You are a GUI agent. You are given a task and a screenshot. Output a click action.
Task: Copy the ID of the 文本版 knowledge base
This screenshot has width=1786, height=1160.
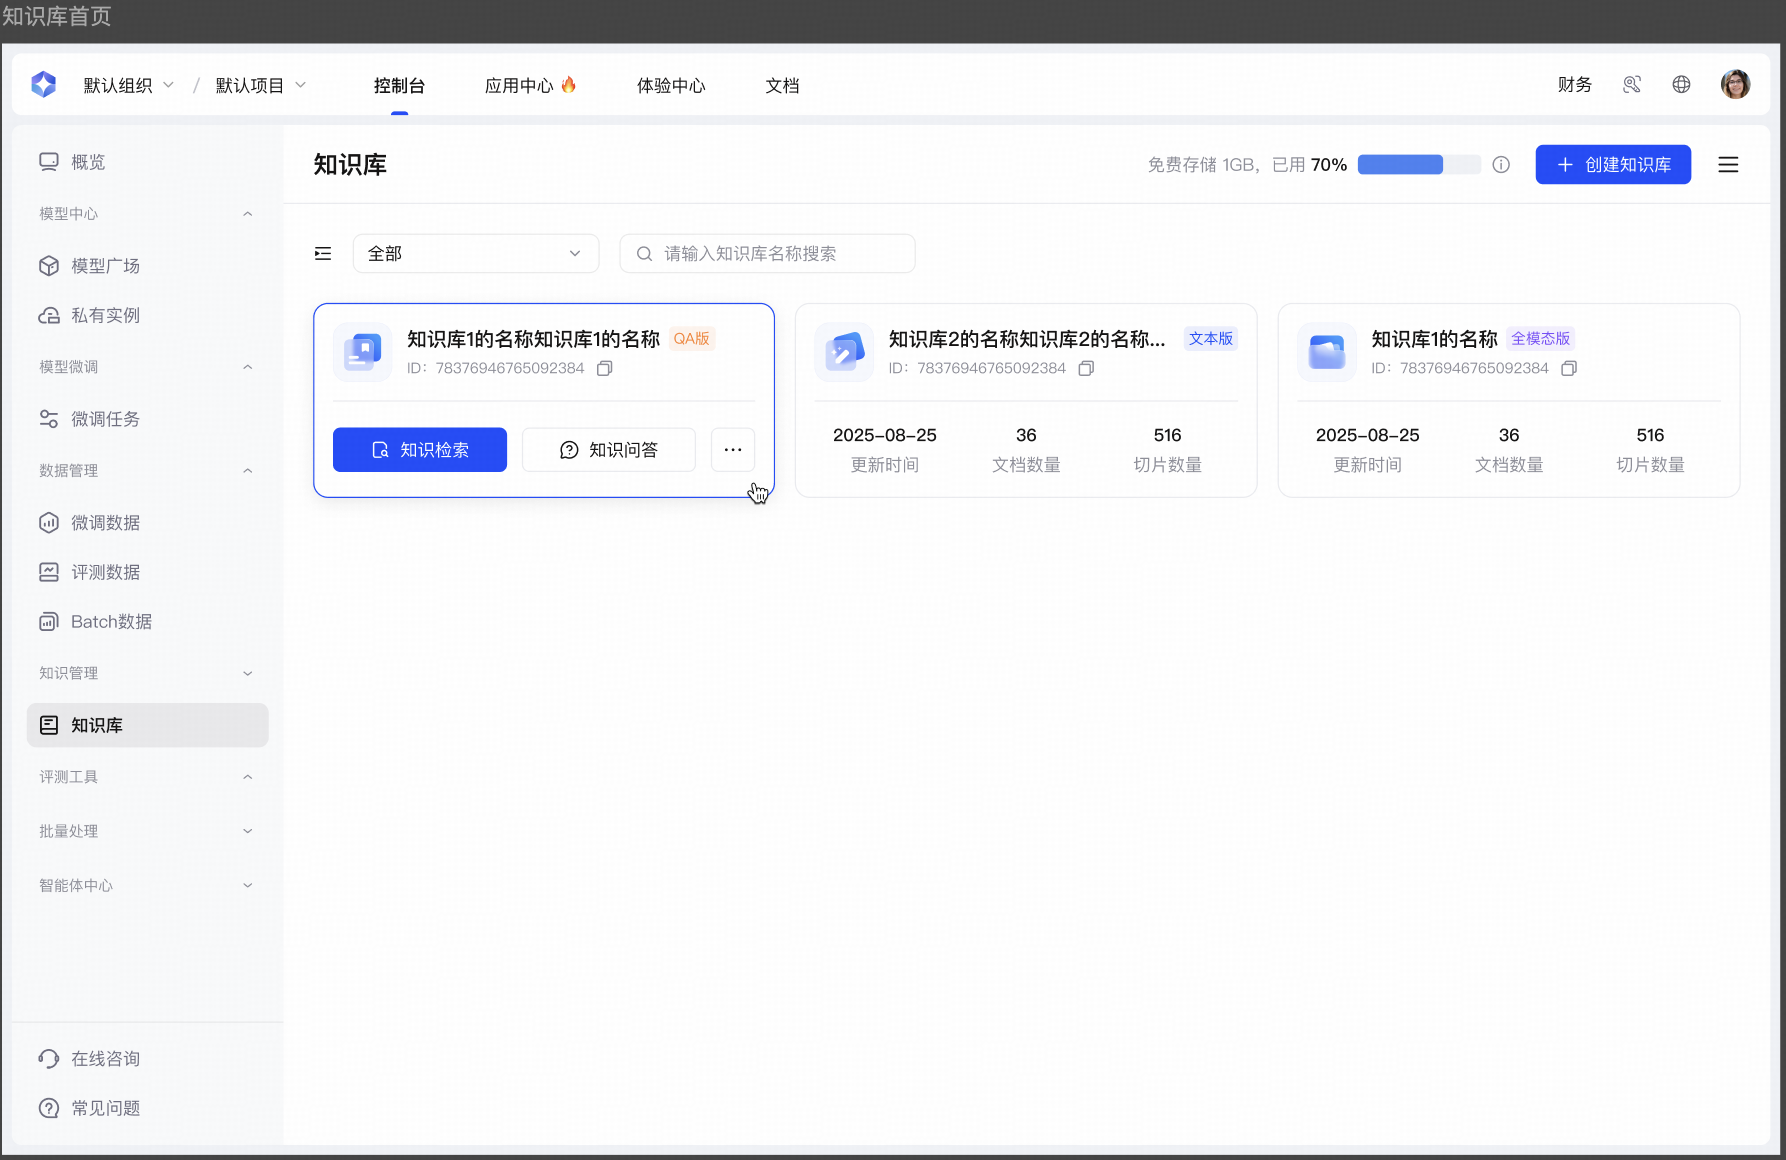tap(1086, 369)
